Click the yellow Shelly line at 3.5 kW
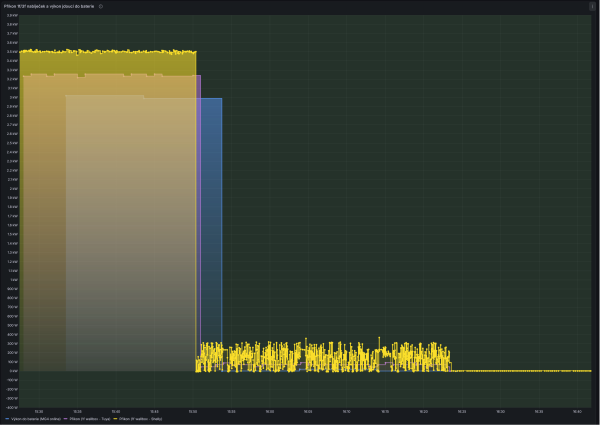 coord(108,51)
